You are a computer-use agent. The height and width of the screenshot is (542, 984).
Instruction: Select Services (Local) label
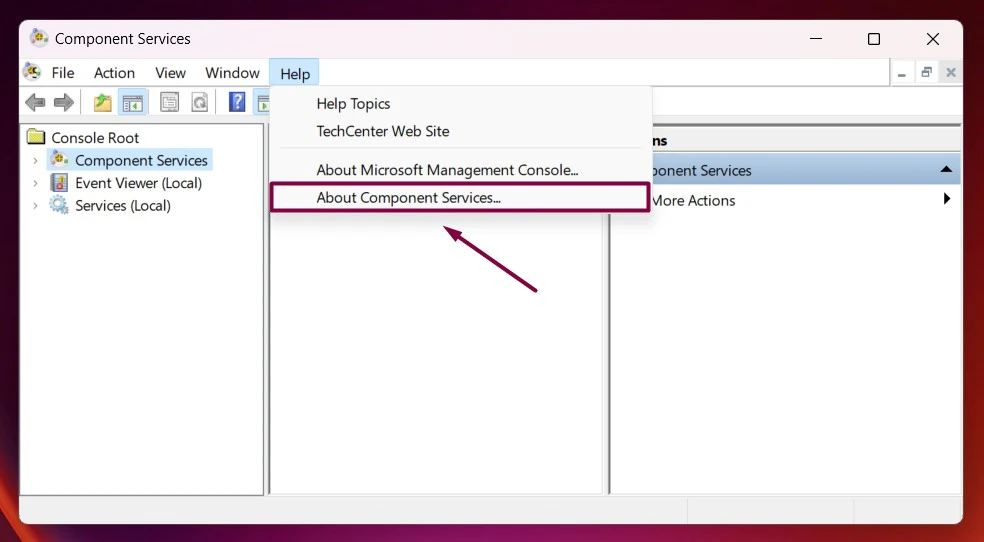(123, 206)
